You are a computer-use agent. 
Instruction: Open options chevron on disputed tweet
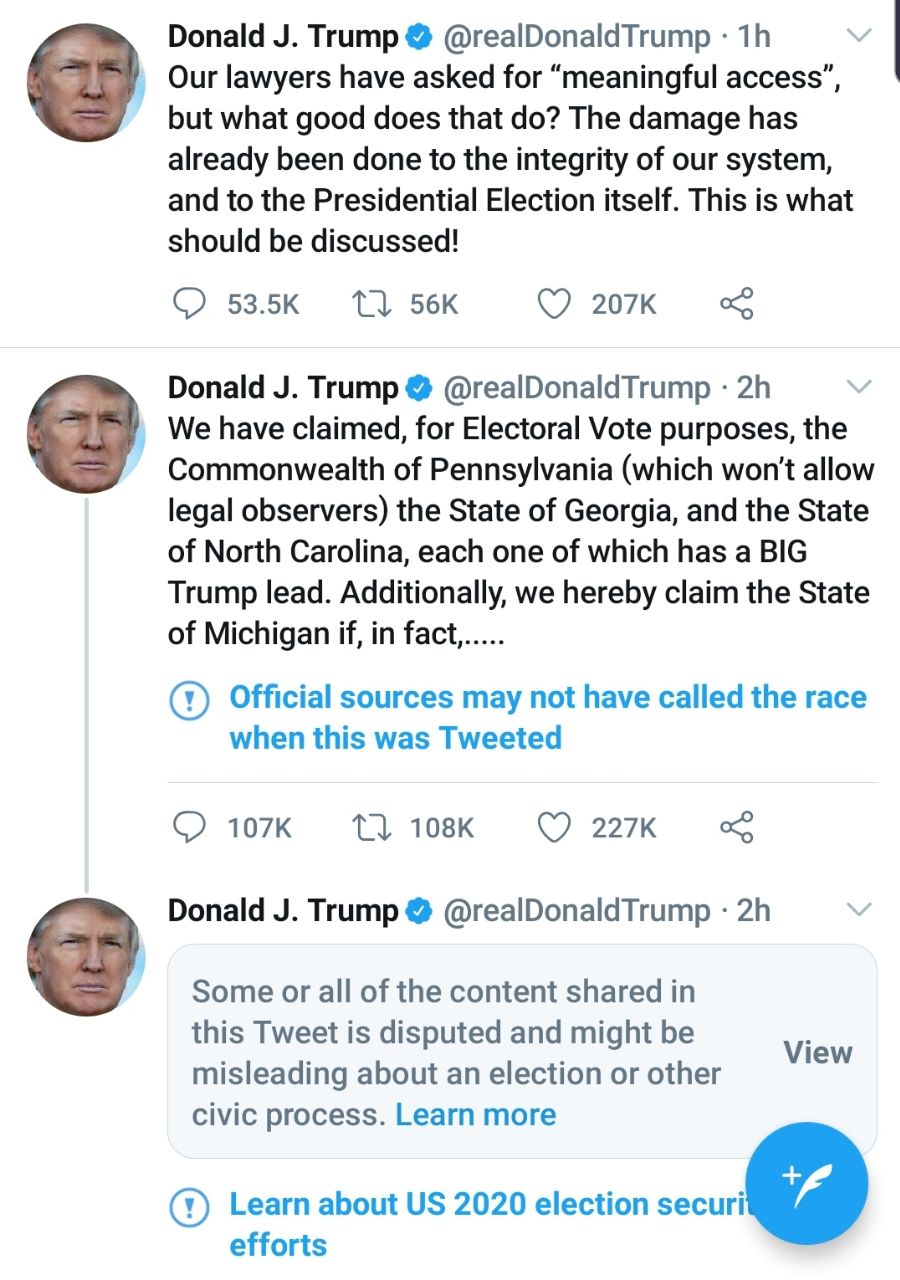[x=859, y=910]
